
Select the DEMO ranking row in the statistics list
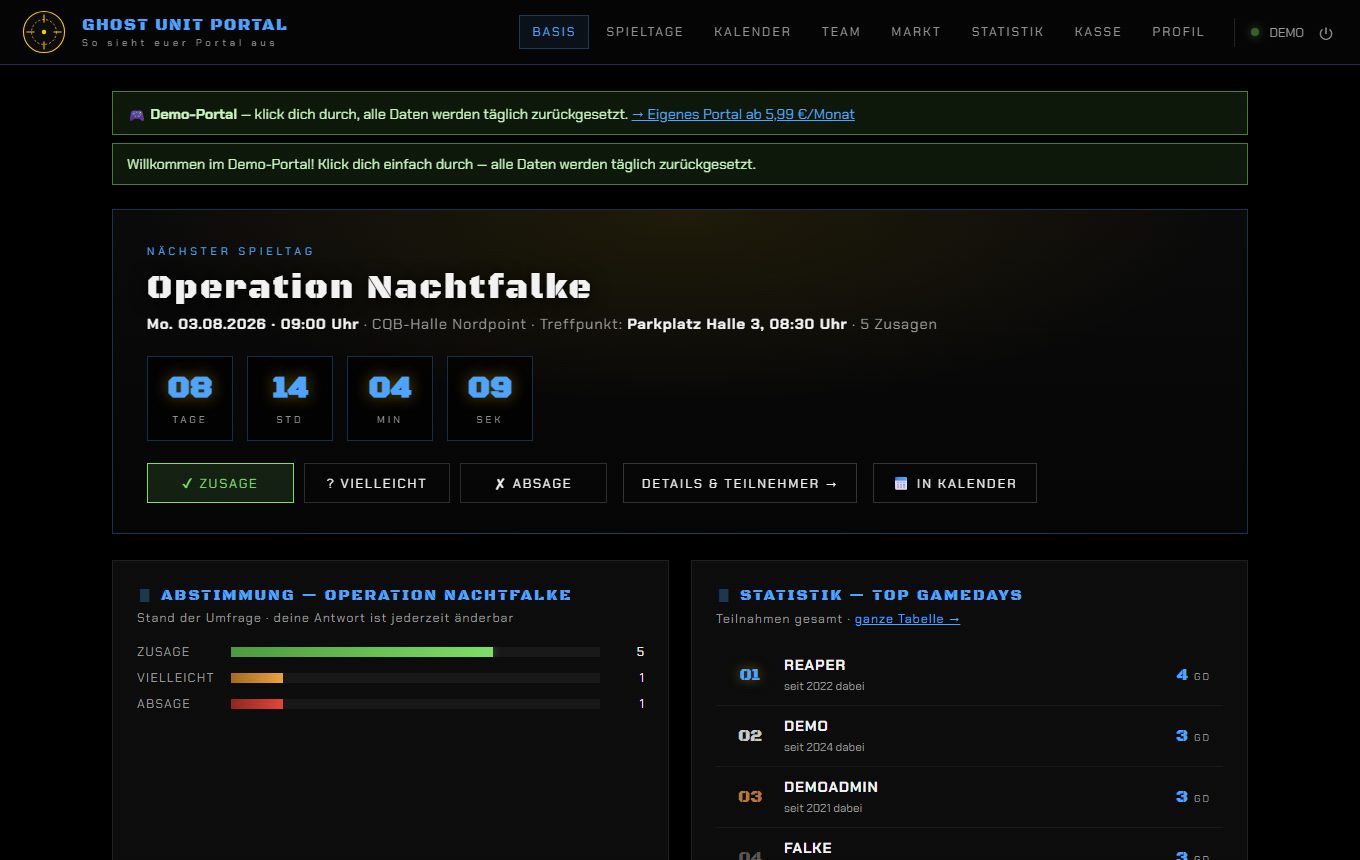969,736
